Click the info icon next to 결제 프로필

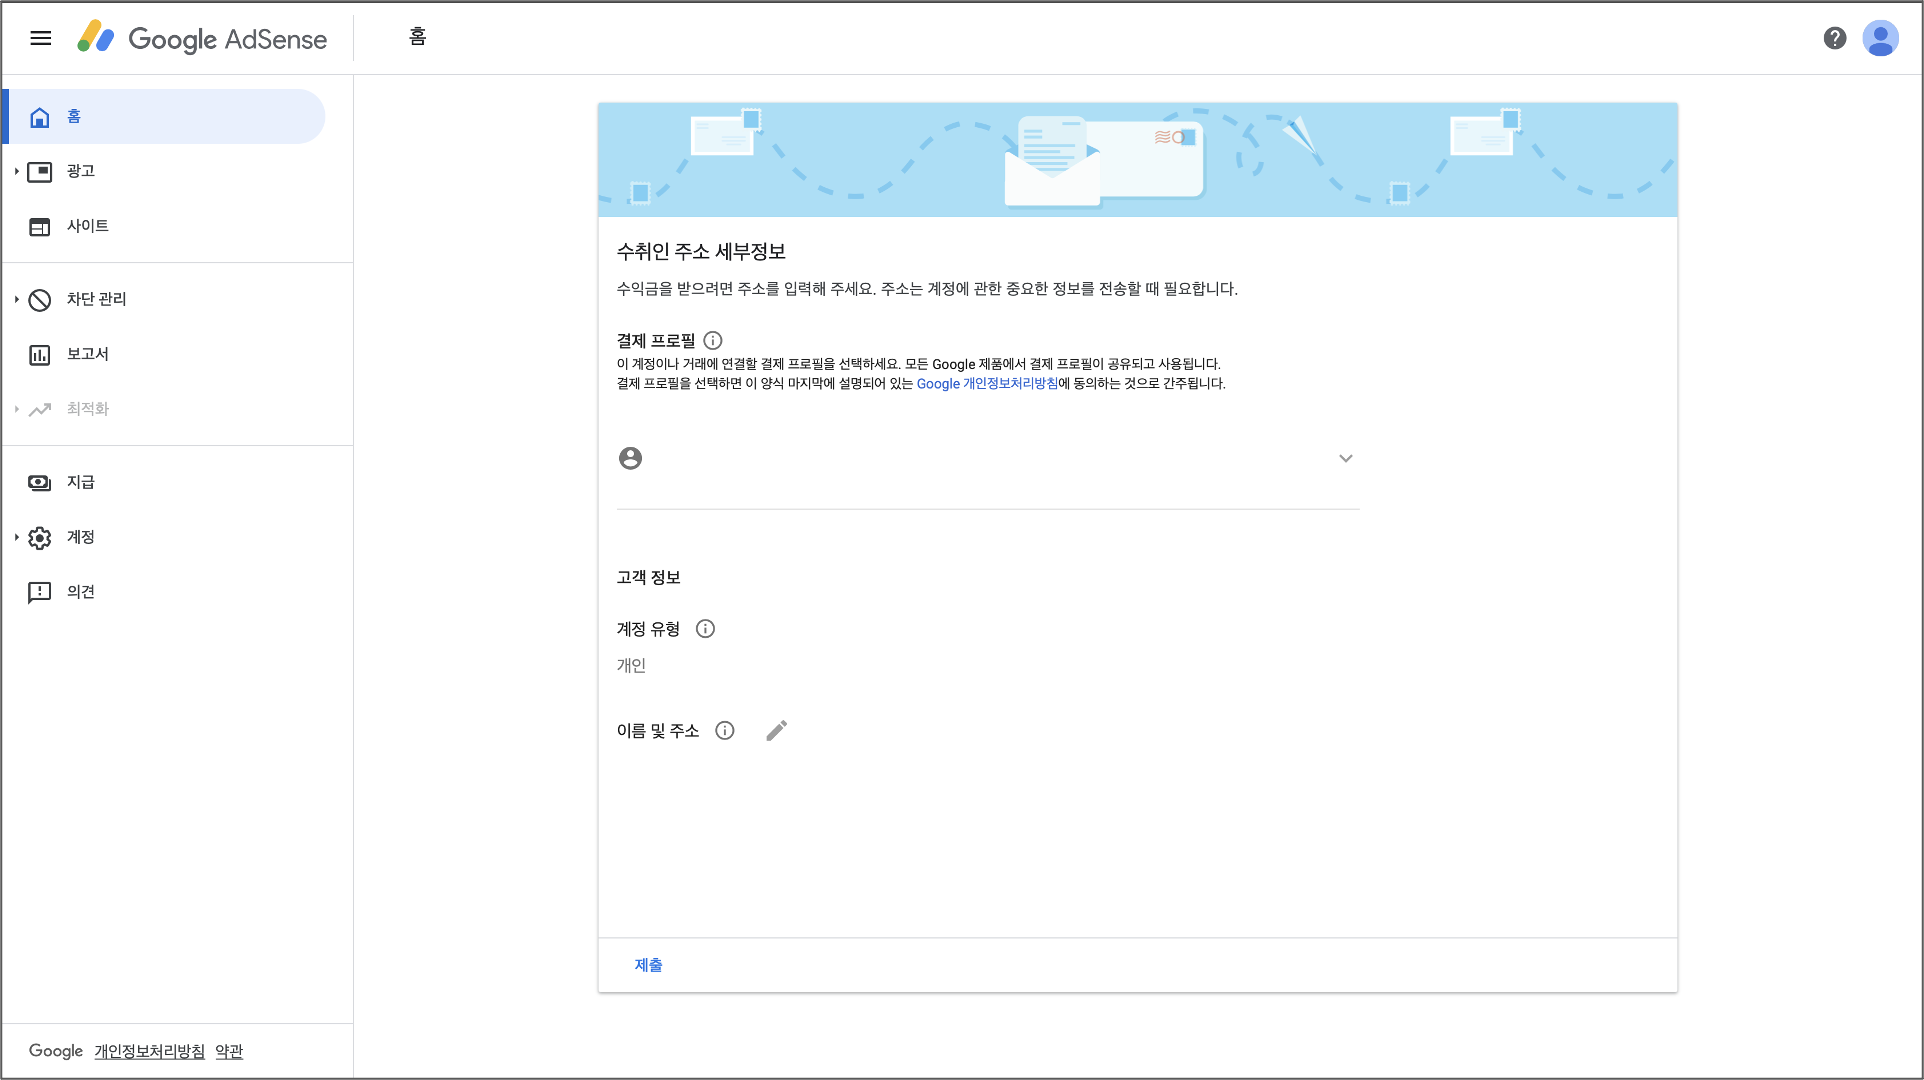point(713,341)
